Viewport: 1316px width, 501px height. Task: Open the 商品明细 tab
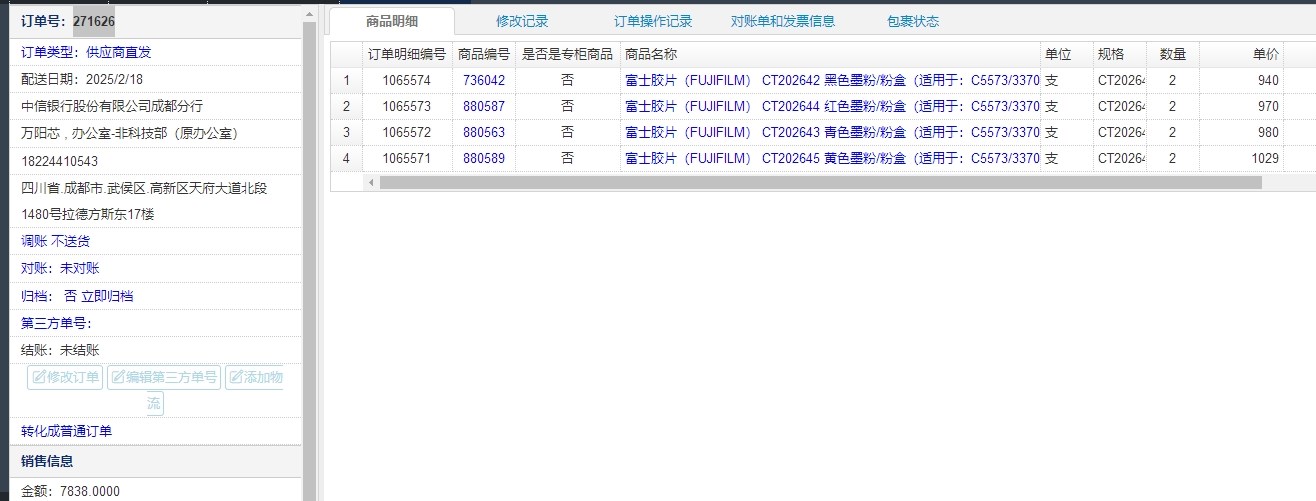(x=392, y=21)
